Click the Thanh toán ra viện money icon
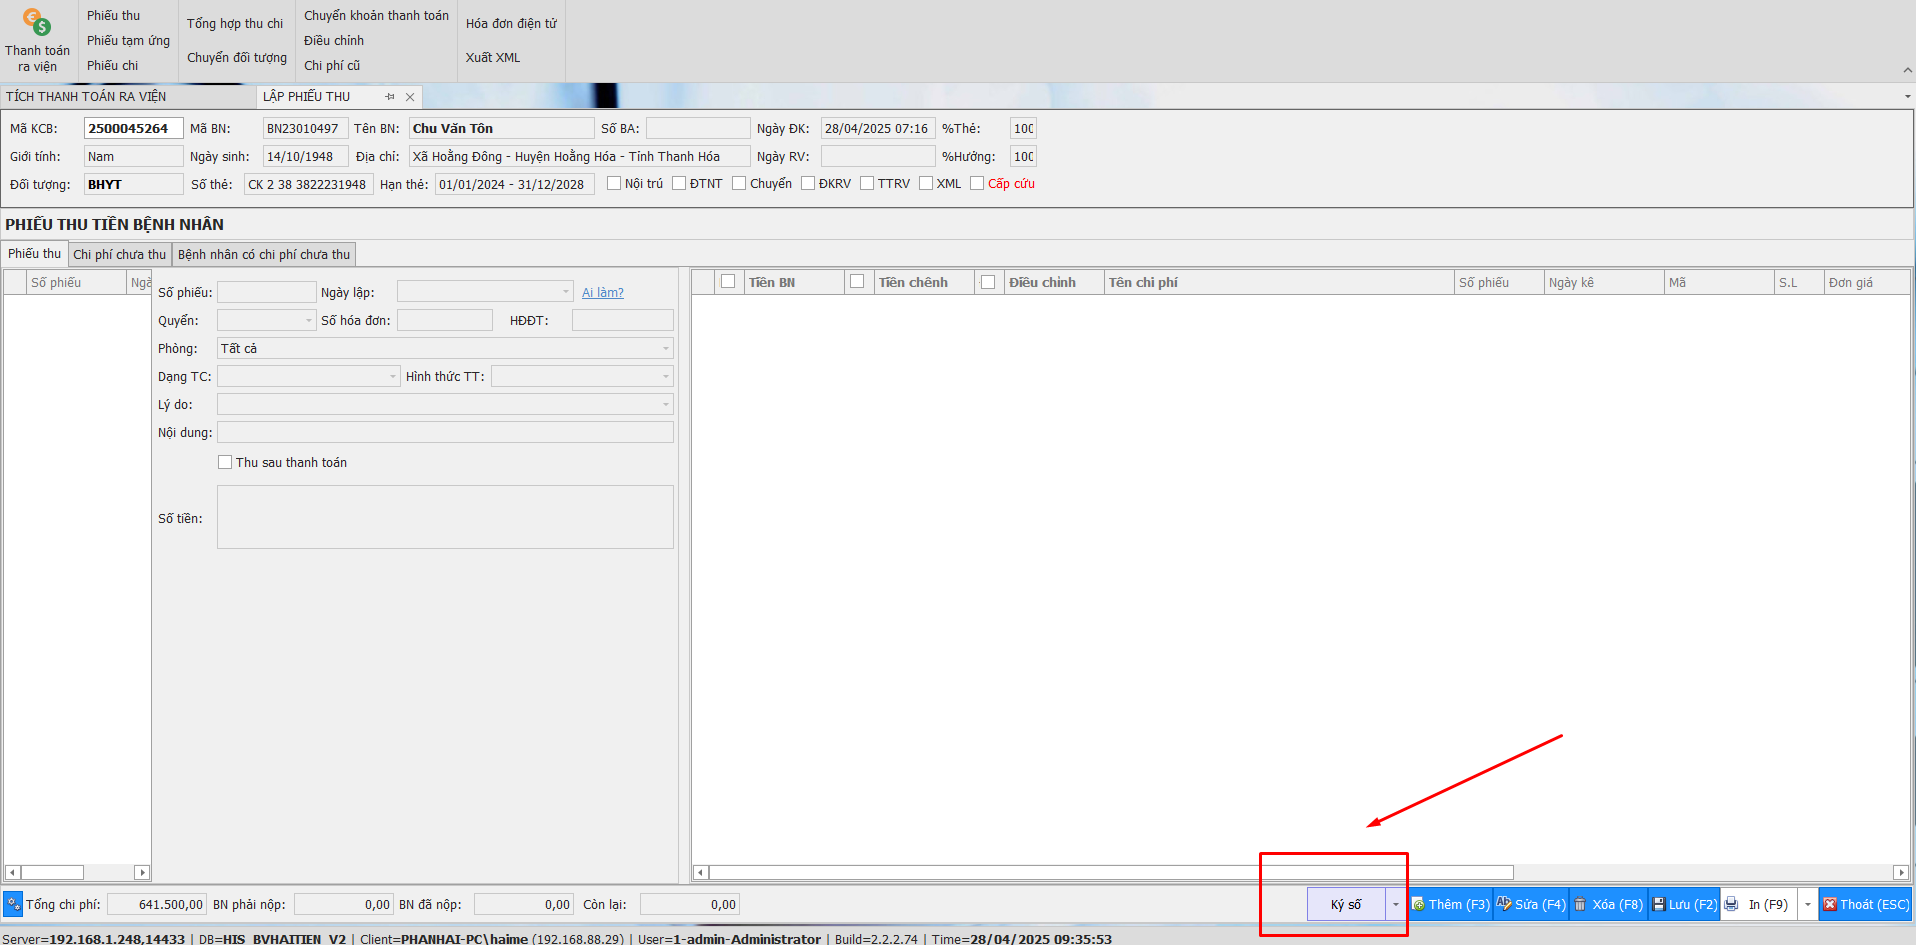The height and width of the screenshot is (945, 1916). point(37,22)
